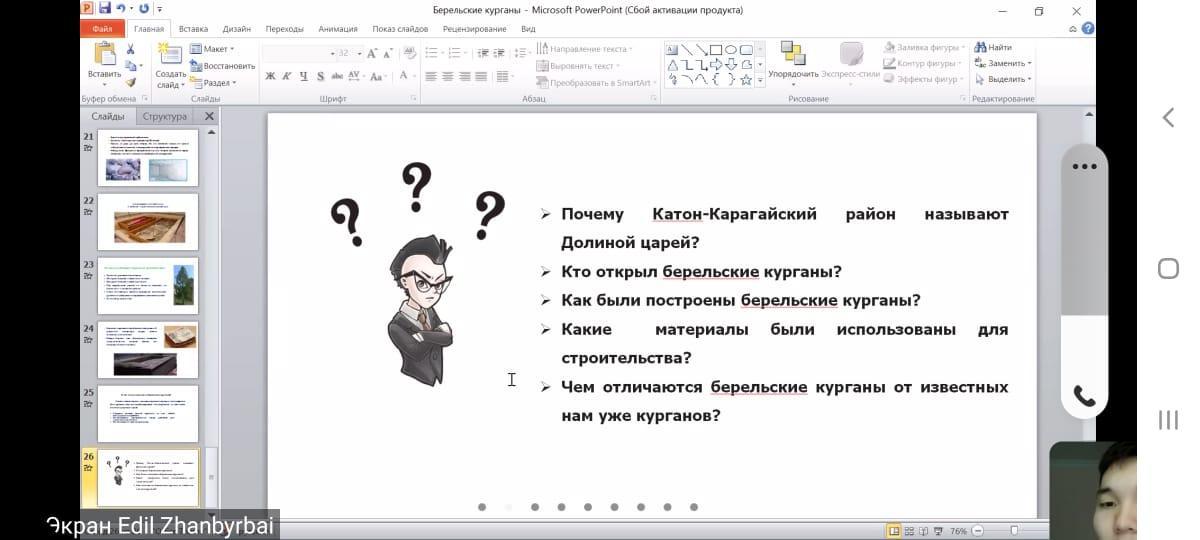Click the Упорядочить arrange icon

pos(793,54)
